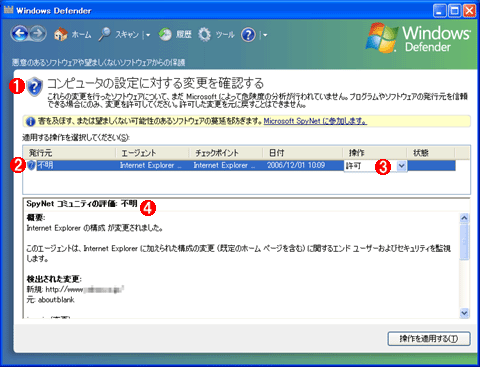
Task: Select the 不明 publisher row
Action: tap(239, 165)
